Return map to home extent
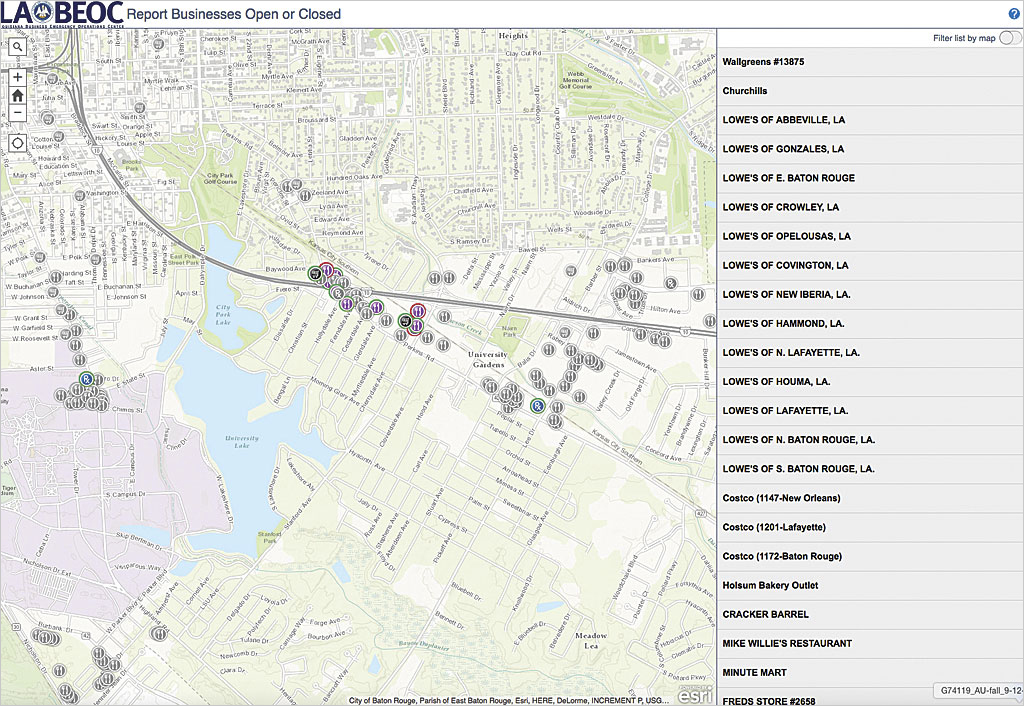 point(18,95)
